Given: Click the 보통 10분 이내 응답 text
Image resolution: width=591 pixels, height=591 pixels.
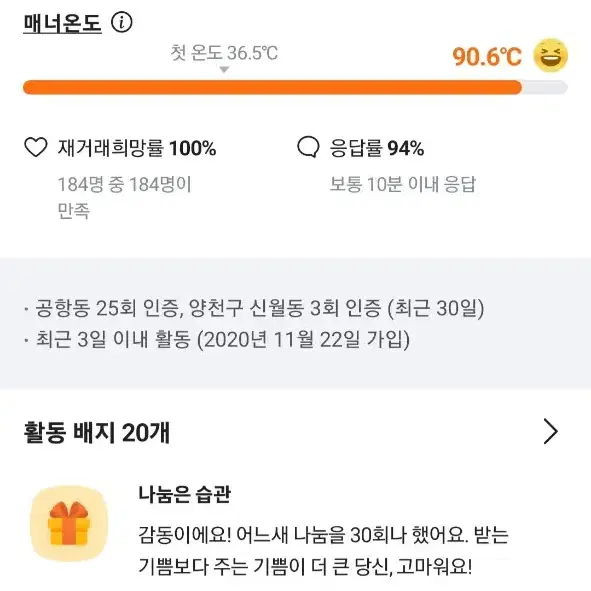Looking at the screenshot, I should (x=403, y=184).
